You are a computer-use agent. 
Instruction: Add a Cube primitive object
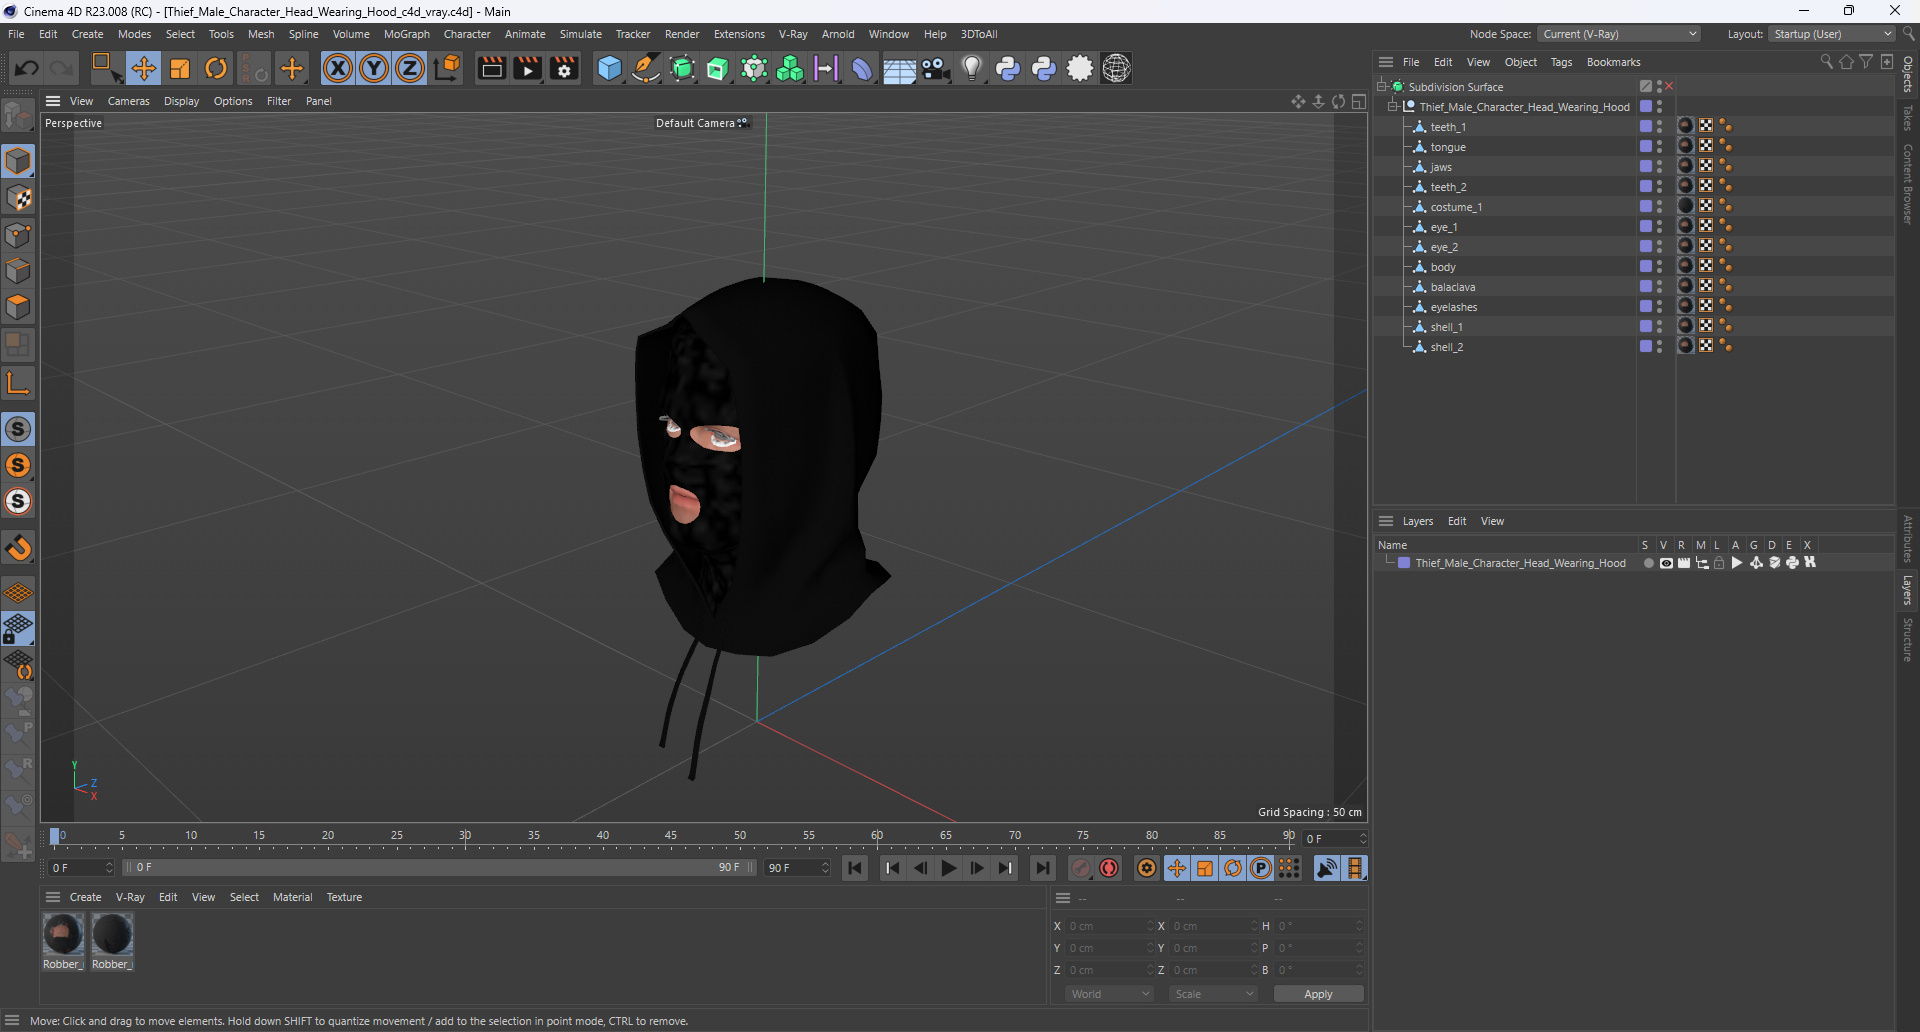click(x=609, y=68)
